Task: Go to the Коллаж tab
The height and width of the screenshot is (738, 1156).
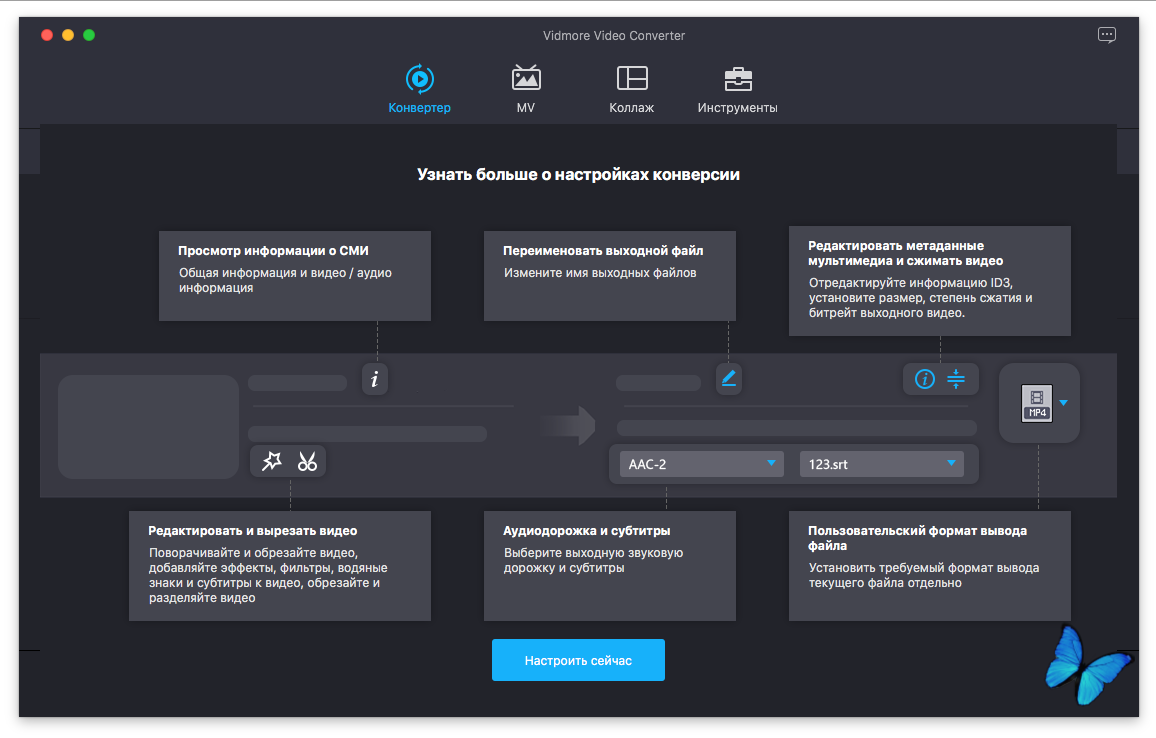Action: (631, 89)
